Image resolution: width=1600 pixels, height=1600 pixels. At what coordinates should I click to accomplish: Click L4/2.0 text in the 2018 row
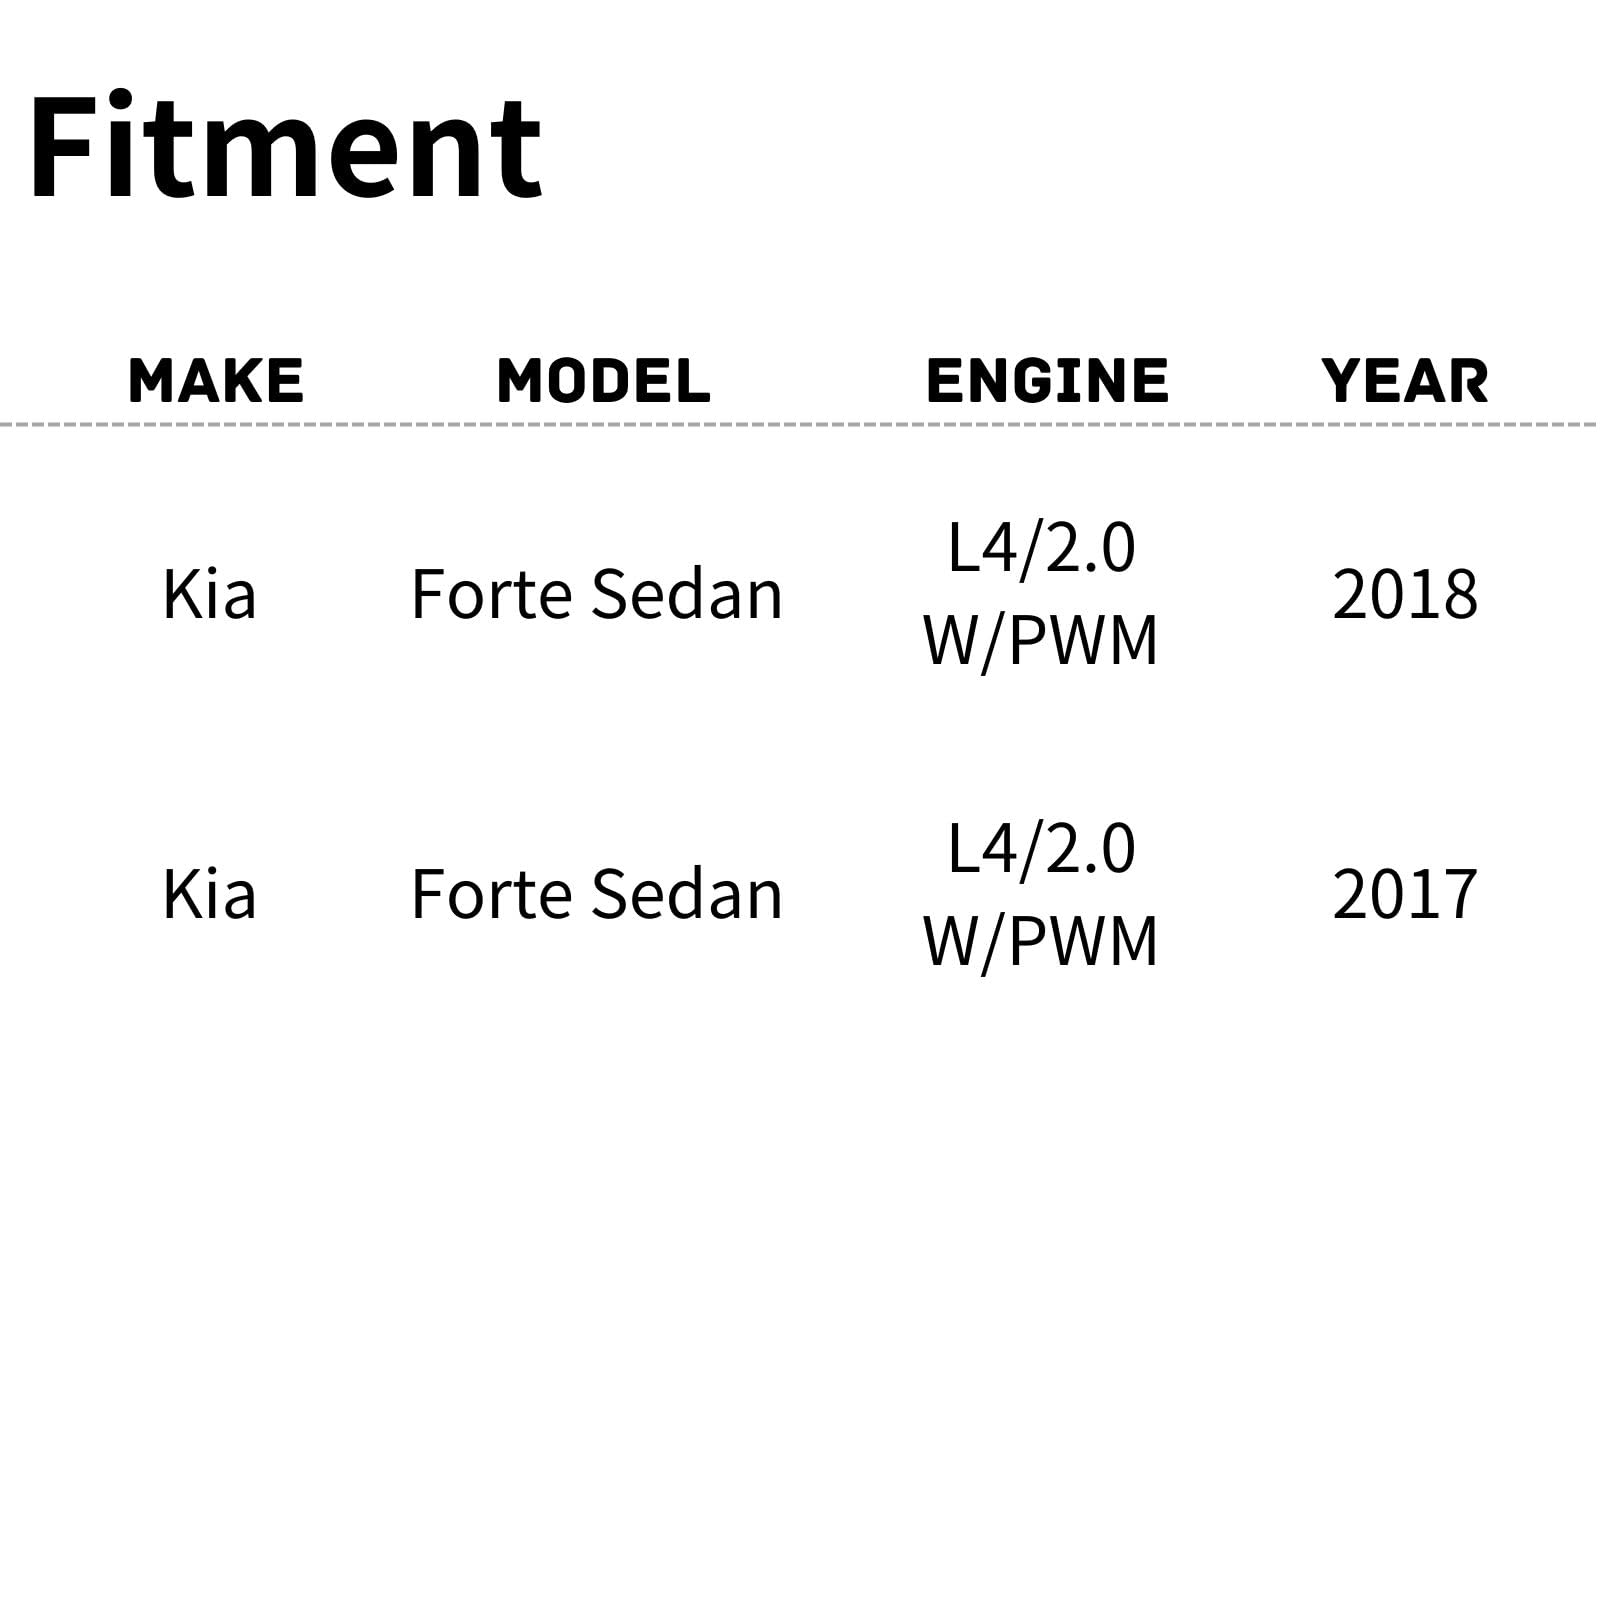1041,548
